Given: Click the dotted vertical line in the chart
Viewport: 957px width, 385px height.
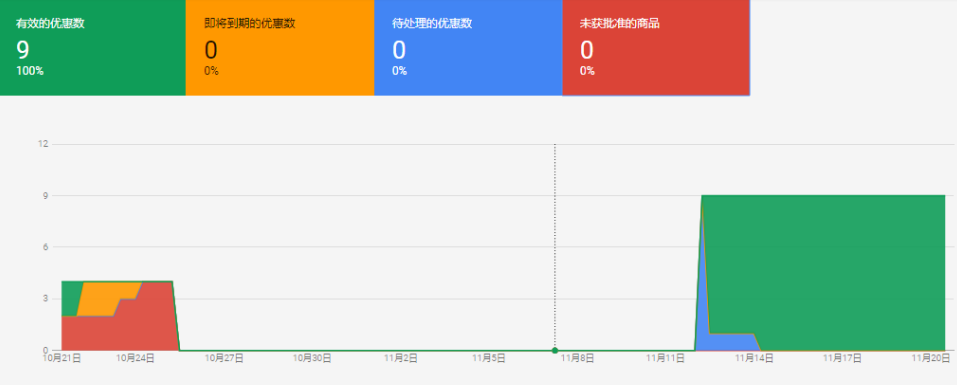Looking at the screenshot, I should point(555,244).
